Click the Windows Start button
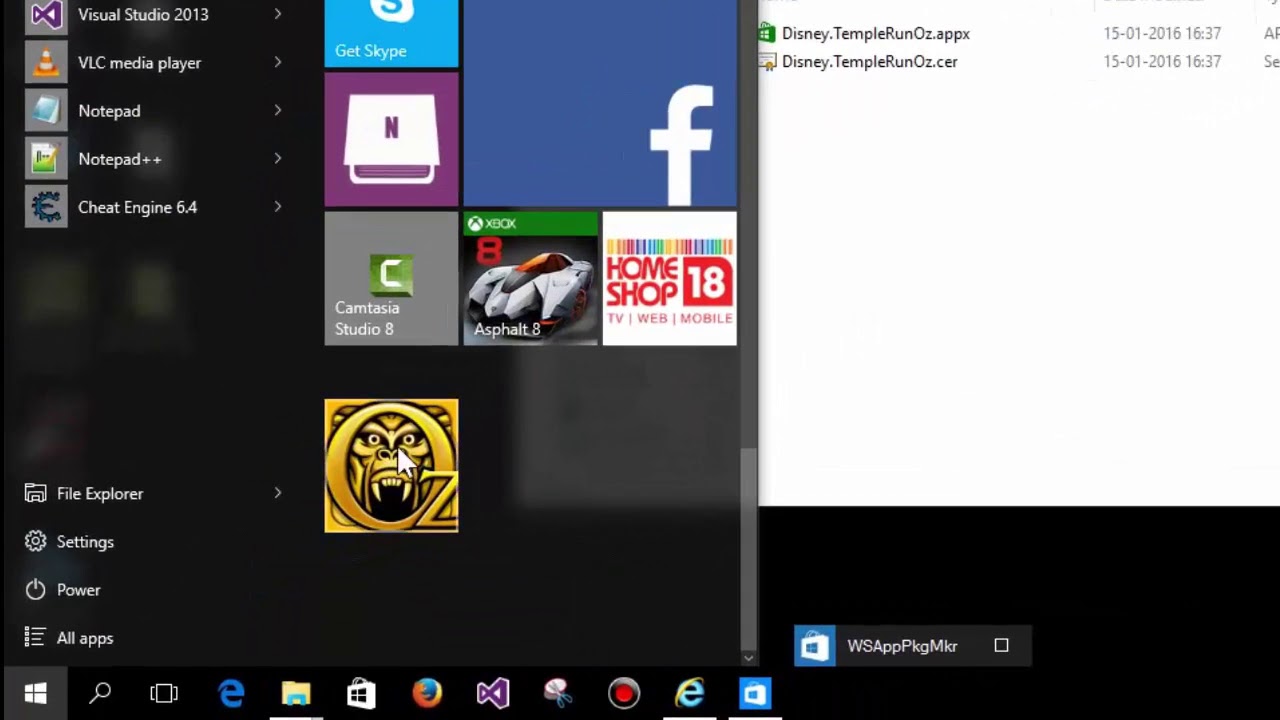1280x720 pixels. point(35,694)
